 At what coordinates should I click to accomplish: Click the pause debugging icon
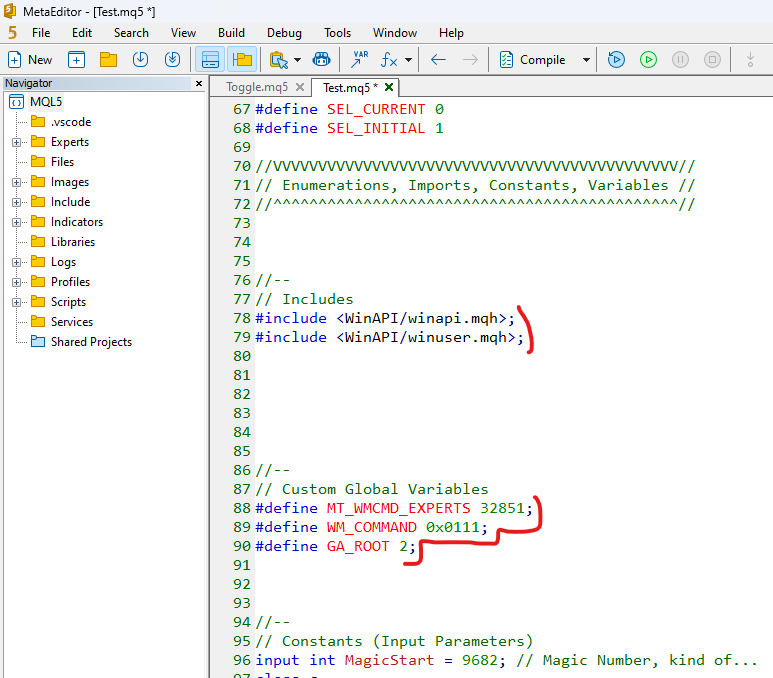[x=680, y=60]
